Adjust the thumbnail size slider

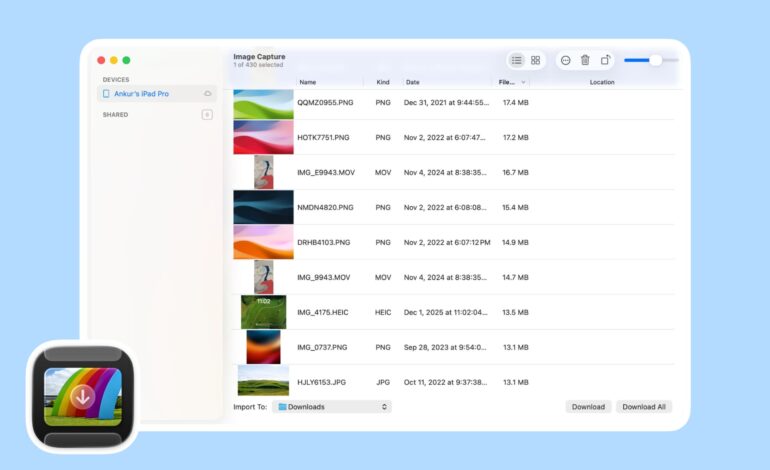[x=654, y=60]
